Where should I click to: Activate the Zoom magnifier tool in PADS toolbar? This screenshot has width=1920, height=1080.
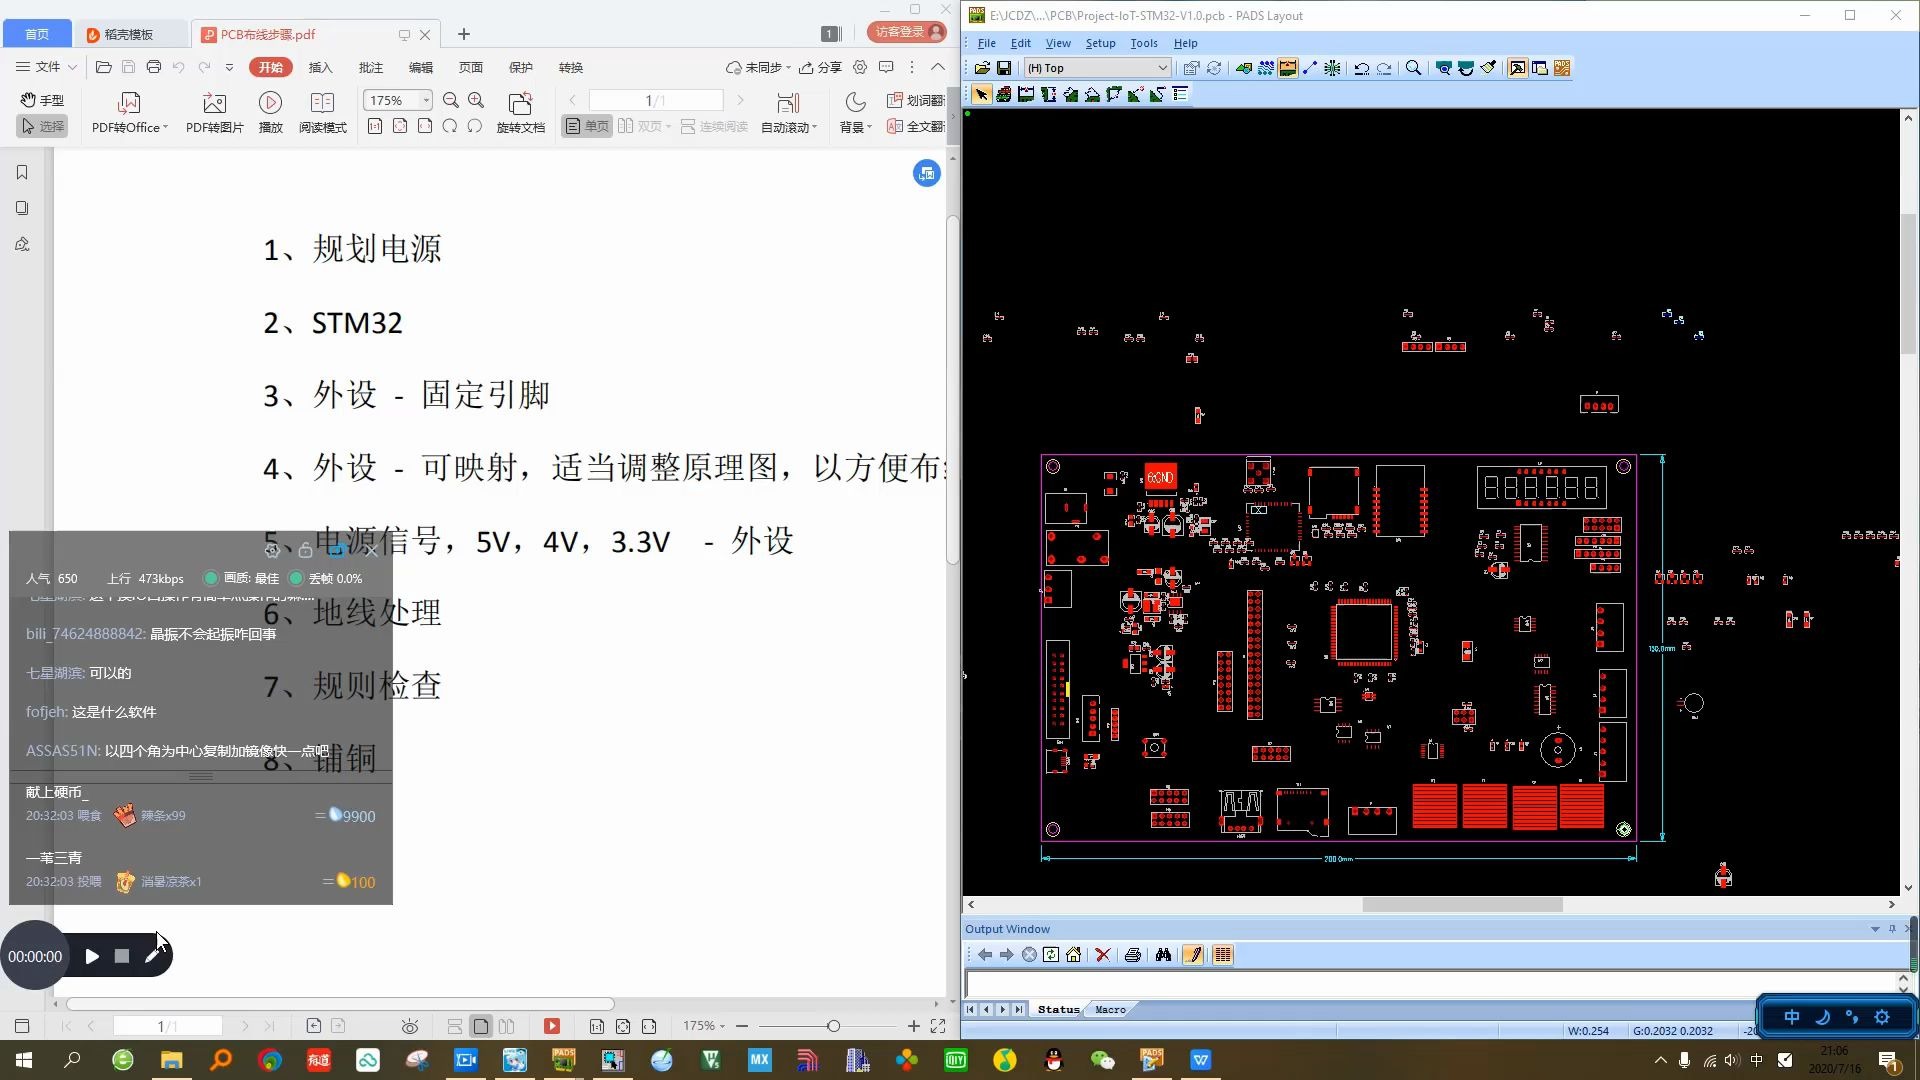(1414, 67)
